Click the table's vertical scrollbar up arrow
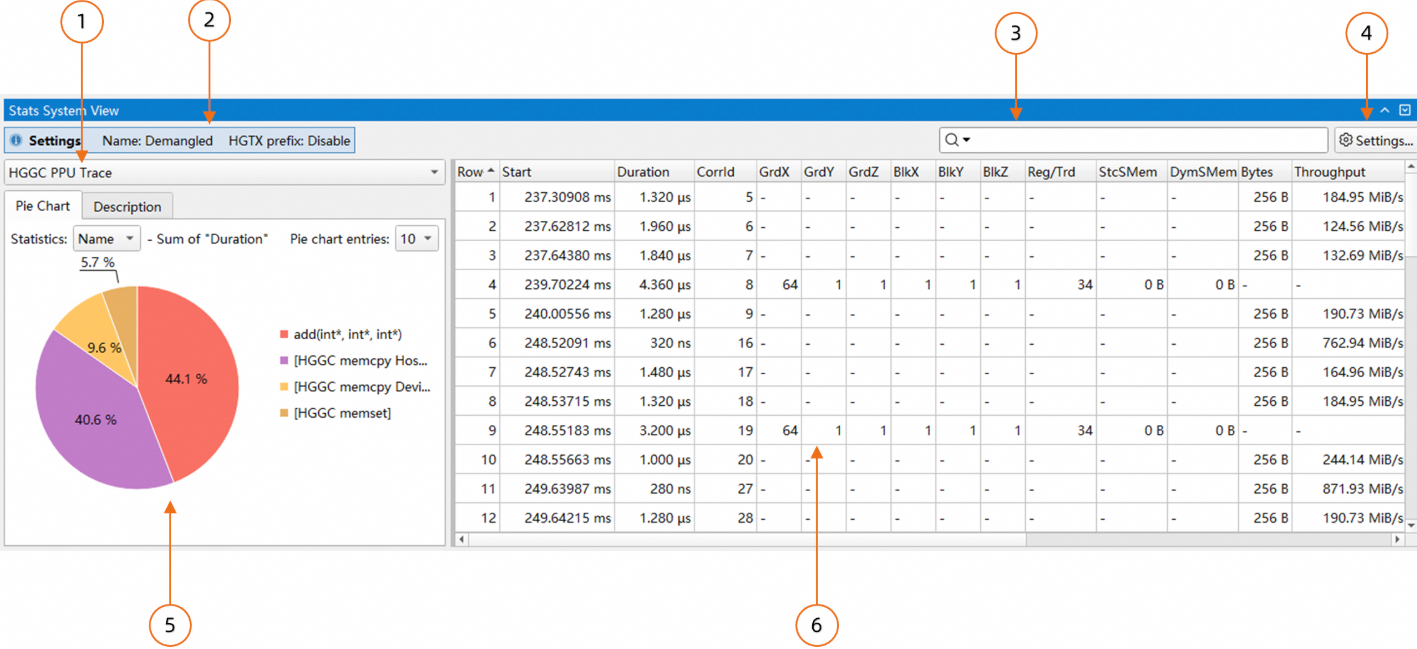 pyautogui.click(x=1411, y=167)
